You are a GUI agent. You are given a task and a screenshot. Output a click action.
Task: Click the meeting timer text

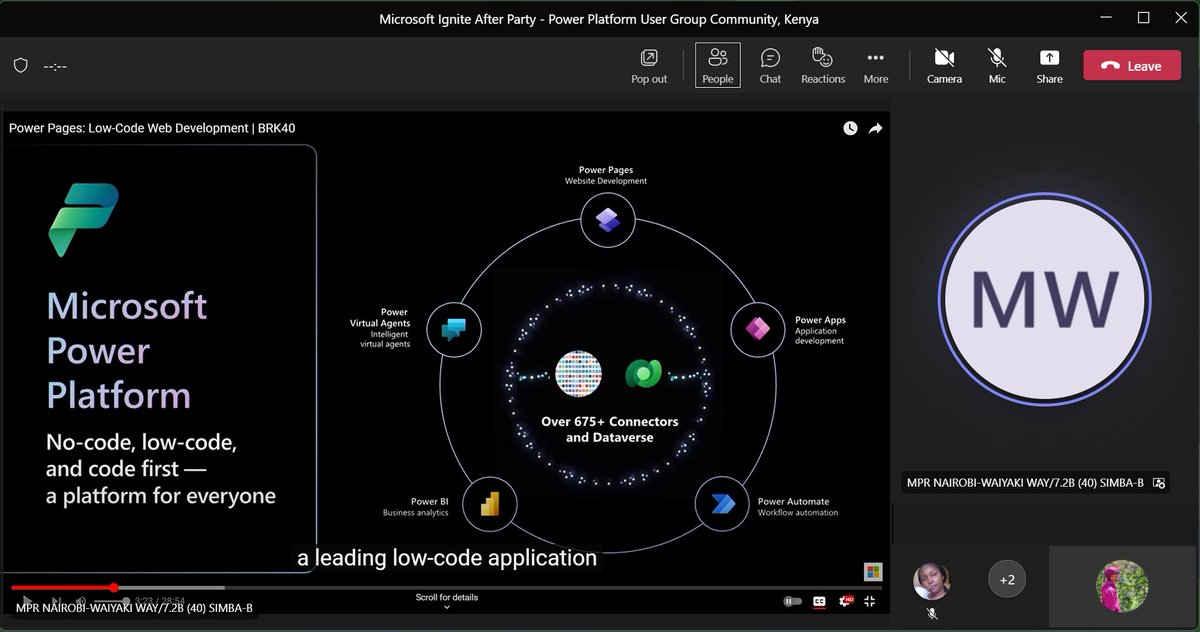55,66
